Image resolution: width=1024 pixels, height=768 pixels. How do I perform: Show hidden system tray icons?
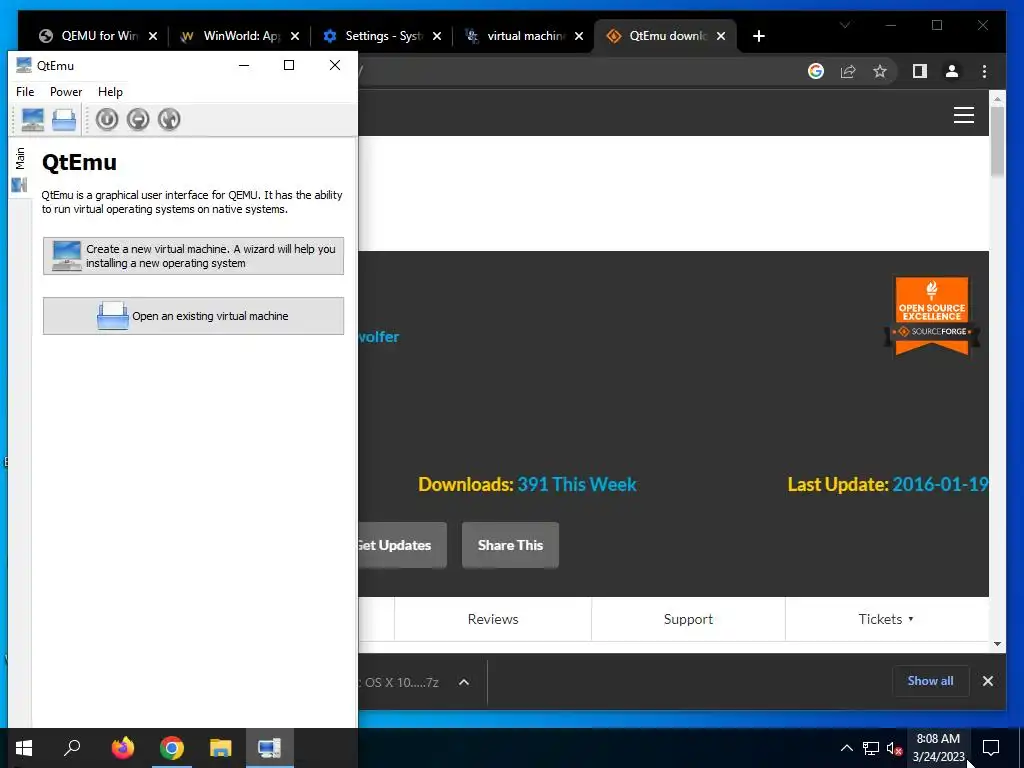(x=846, y=748)
